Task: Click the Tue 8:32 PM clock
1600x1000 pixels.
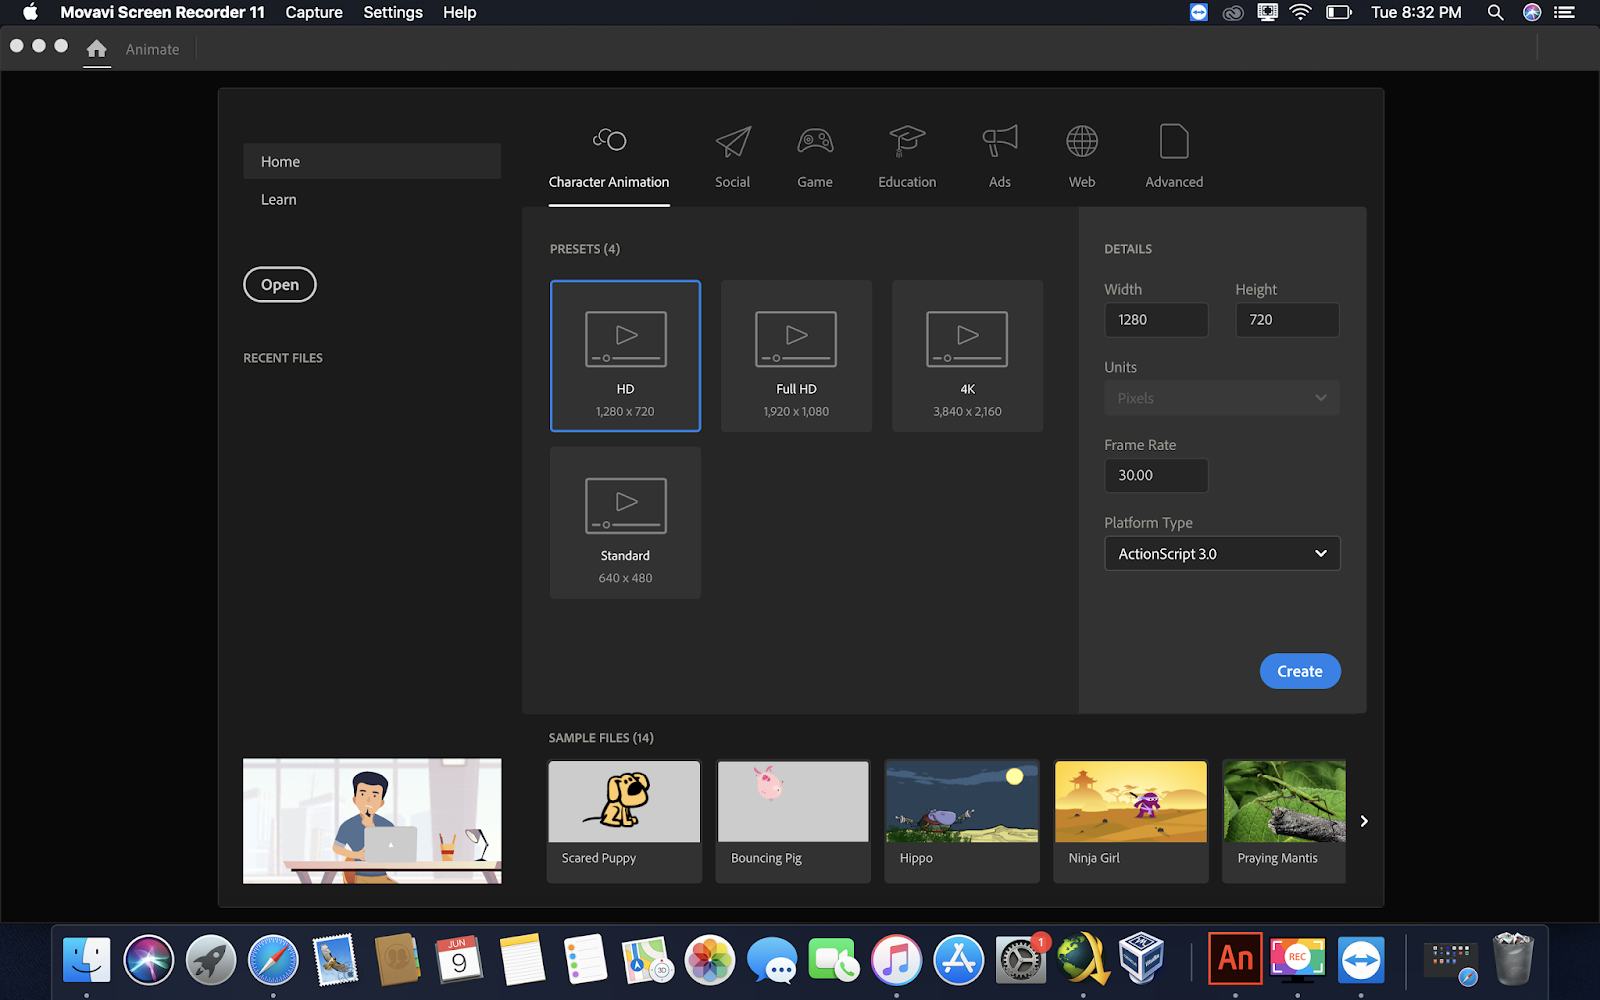Action: point(1416,12)
